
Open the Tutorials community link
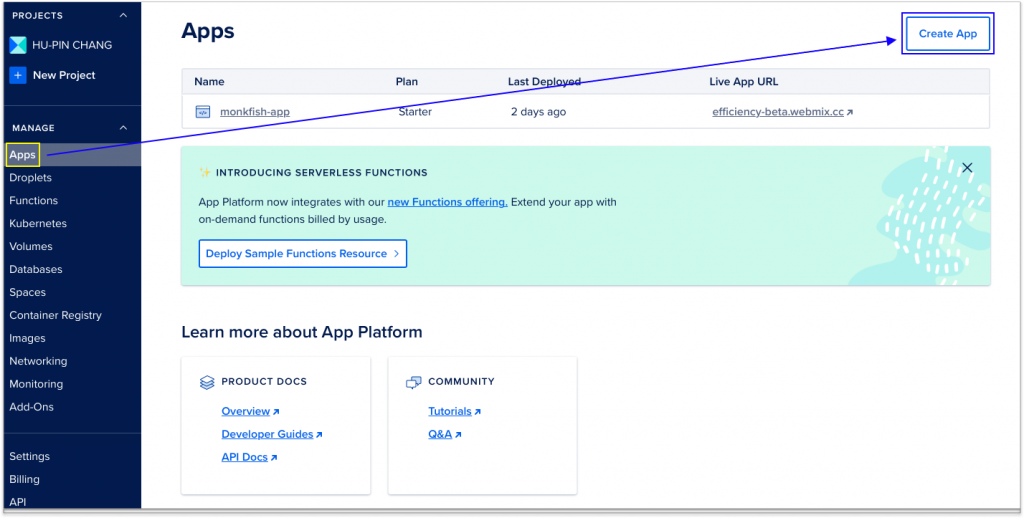pos(450,412)
